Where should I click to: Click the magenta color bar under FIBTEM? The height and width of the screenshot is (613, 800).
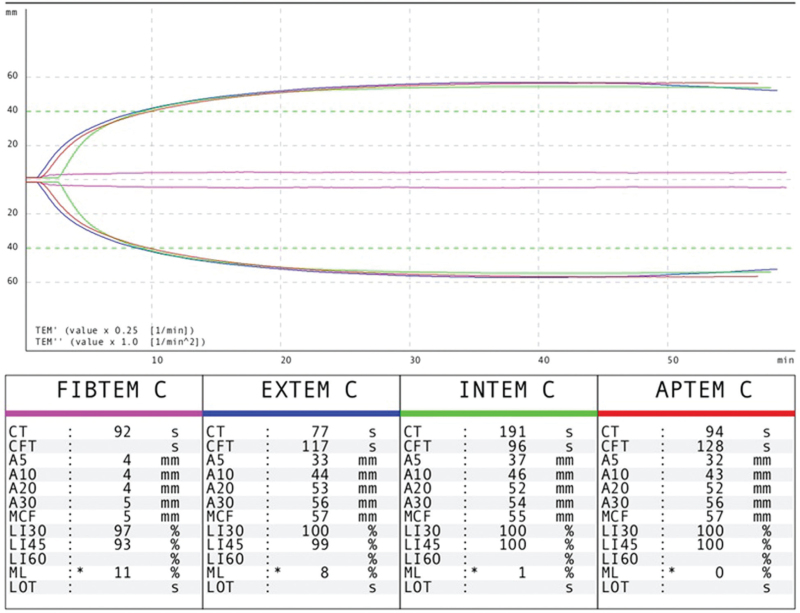tap(103, 412)
